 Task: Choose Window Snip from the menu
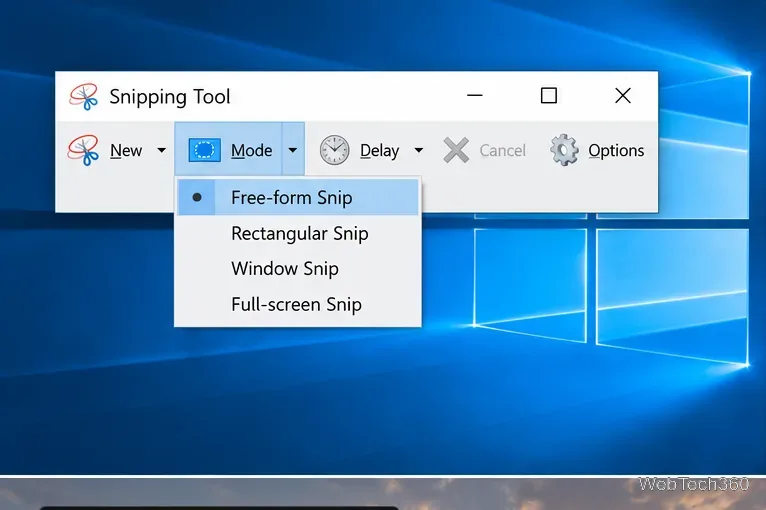click(298, 269)
